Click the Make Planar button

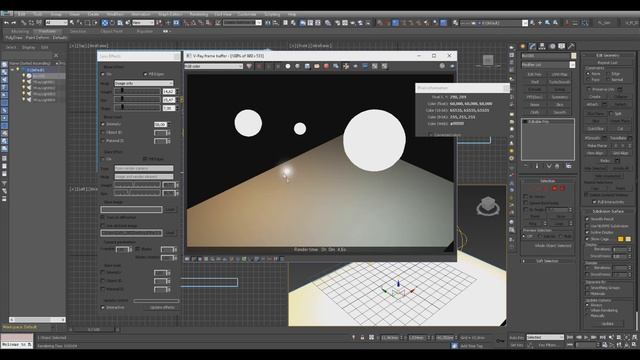(x=598, y=146)
